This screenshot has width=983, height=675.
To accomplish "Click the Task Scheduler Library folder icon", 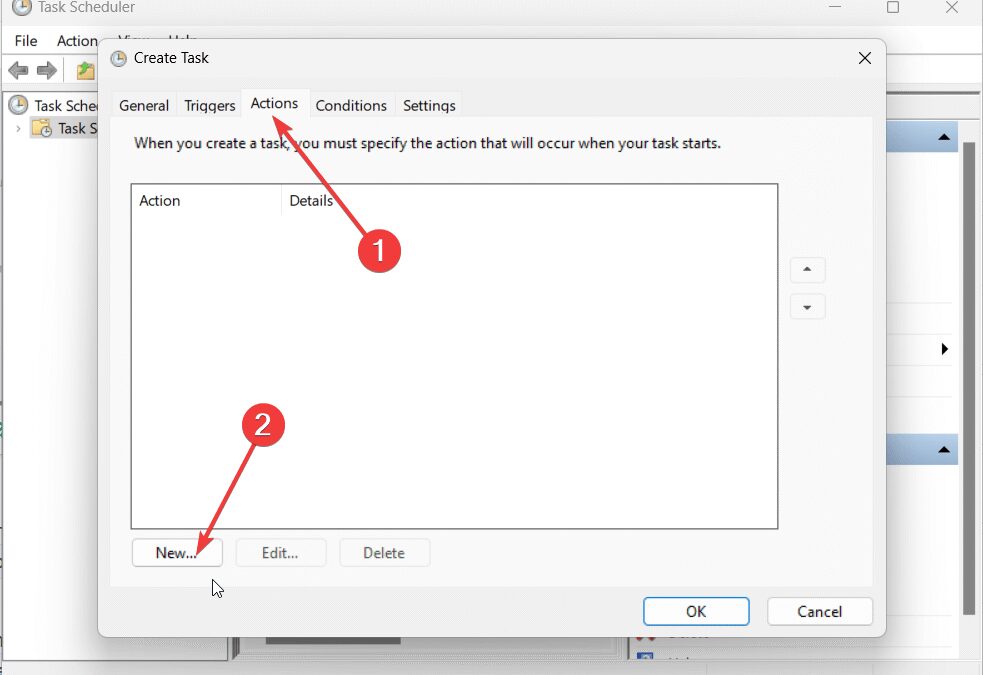I will (x=41, y=128).
